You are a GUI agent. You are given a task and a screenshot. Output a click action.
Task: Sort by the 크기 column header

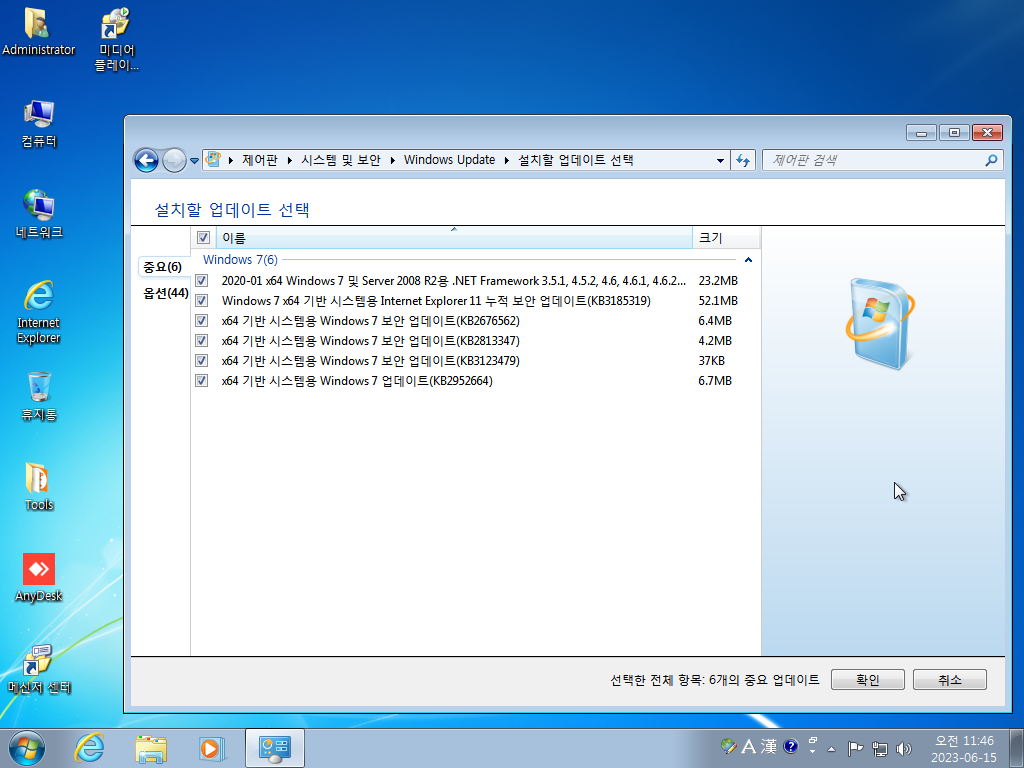tap(726, 238)
